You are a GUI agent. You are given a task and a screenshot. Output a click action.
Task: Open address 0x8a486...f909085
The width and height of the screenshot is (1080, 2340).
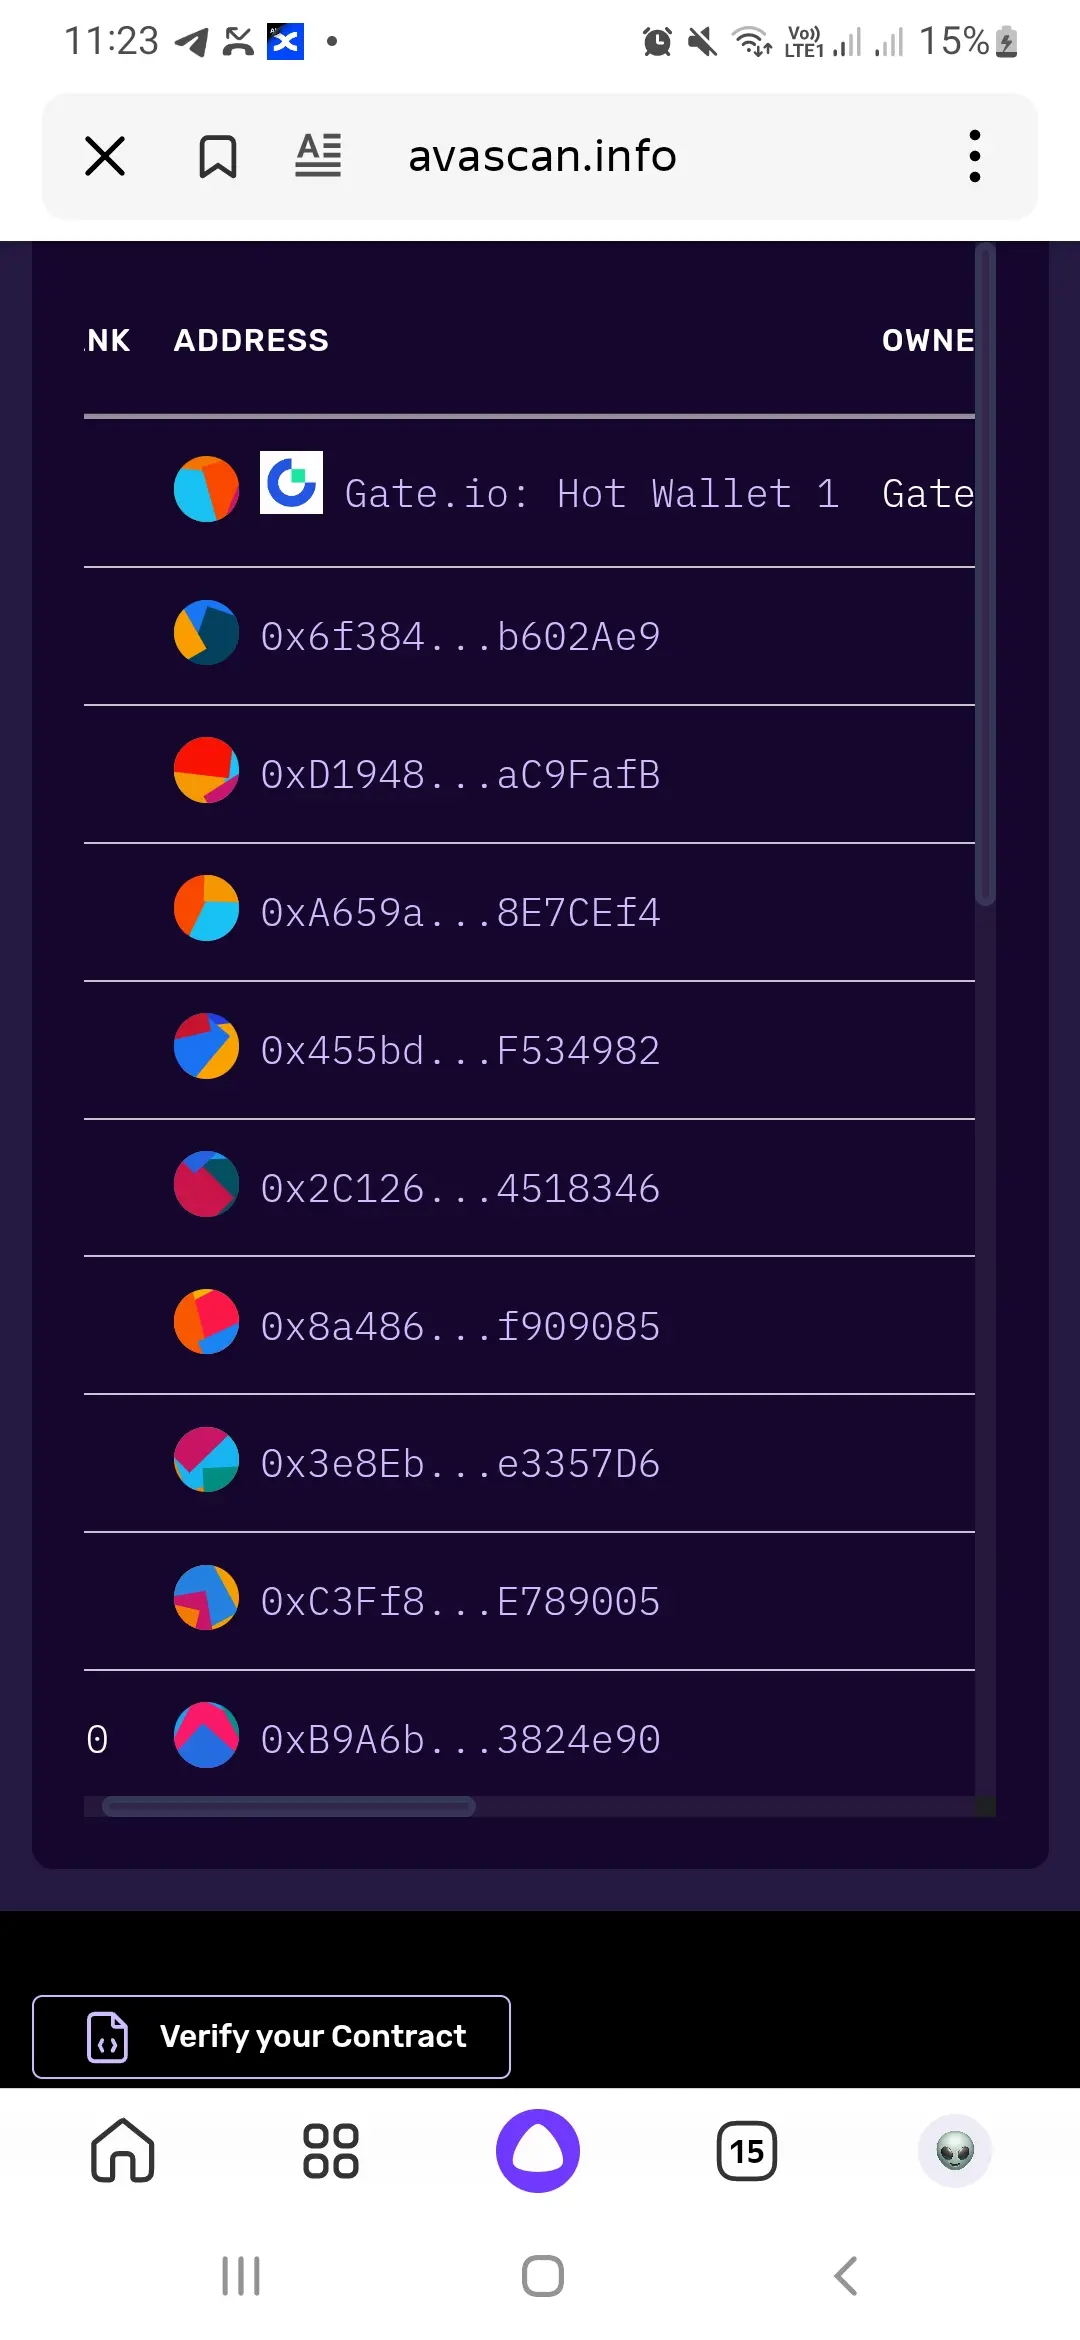(x=460, y=1327)
